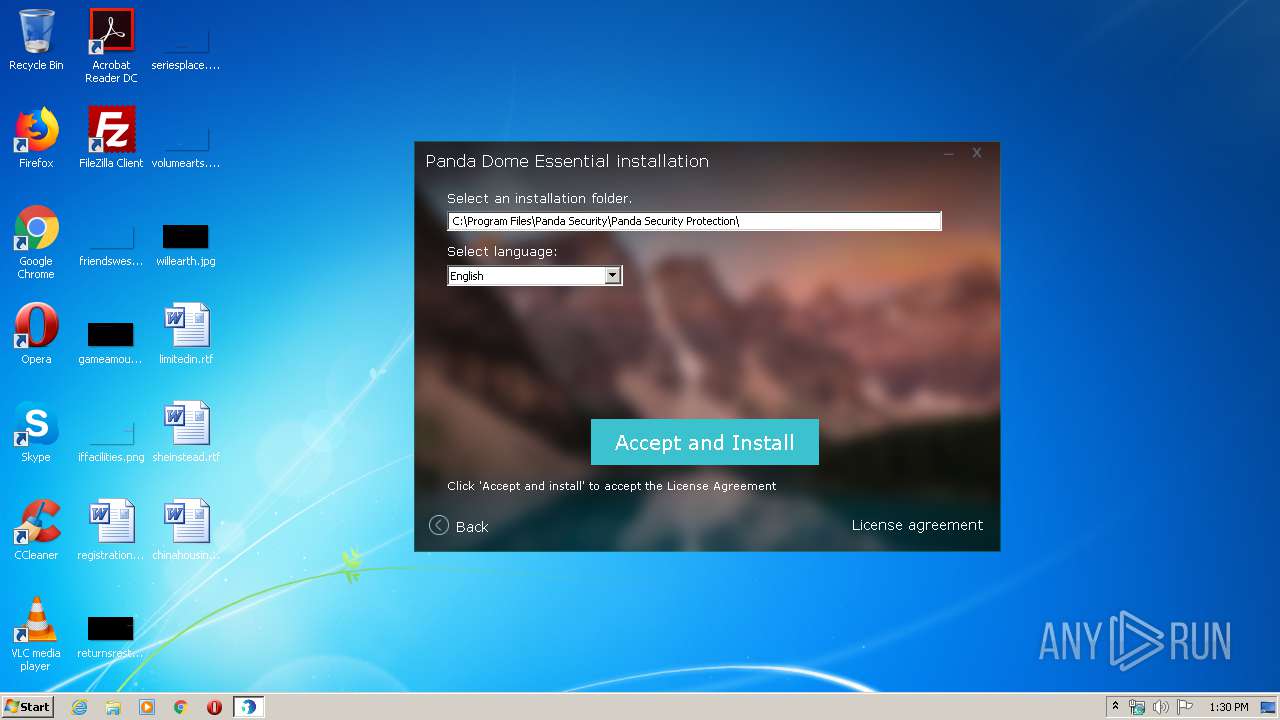Open Windows Media Player from taskbar
The width and height of the screenshot is (1280, 720).
(147, 707)
